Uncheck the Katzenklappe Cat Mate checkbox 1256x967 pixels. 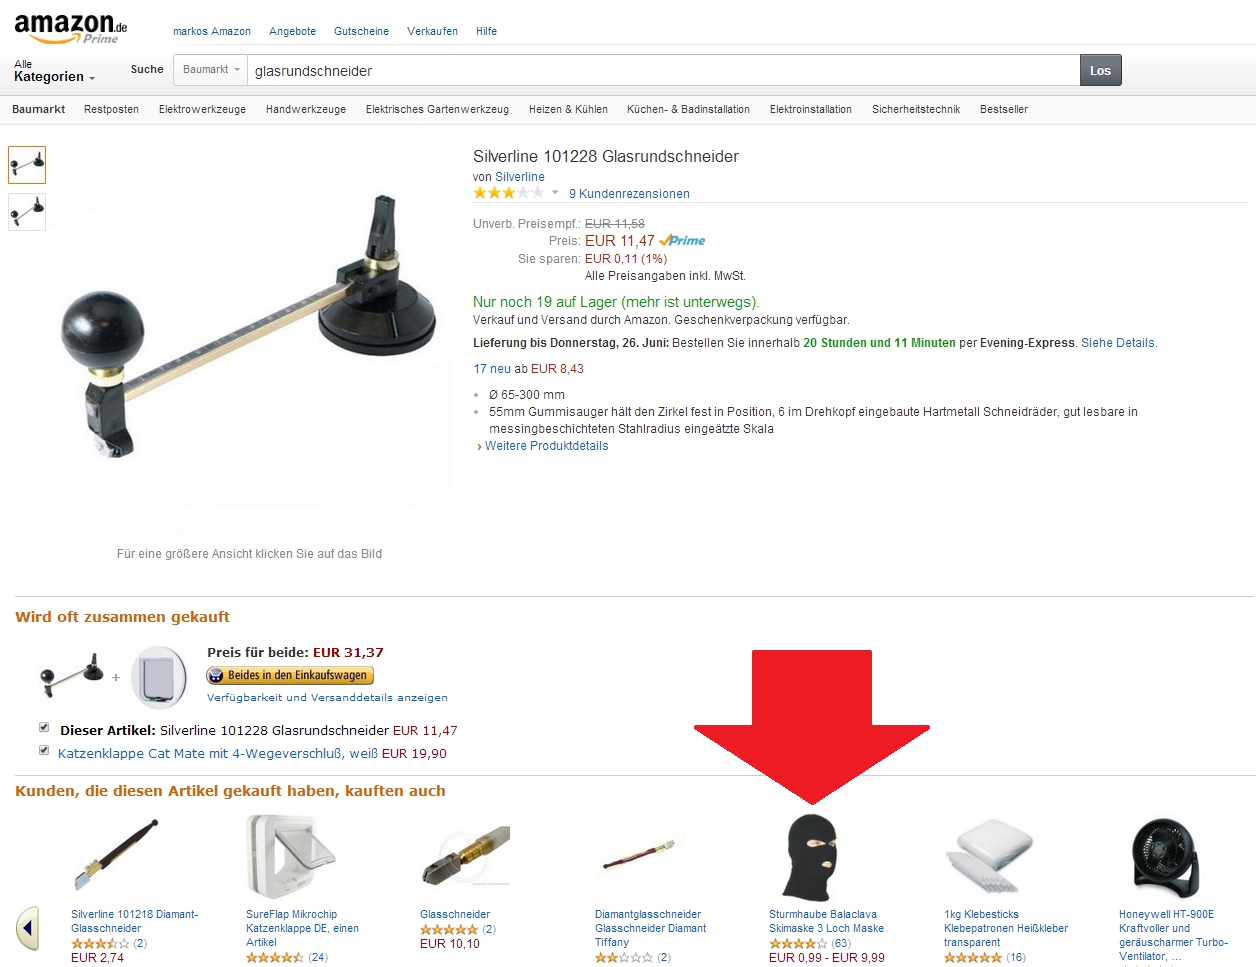(x=44, y=750)
